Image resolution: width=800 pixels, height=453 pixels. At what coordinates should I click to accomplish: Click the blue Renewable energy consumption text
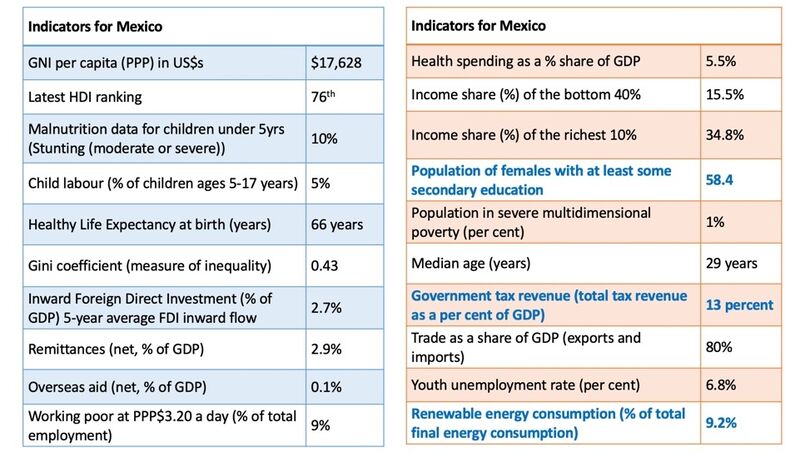(x=548, y=423)
